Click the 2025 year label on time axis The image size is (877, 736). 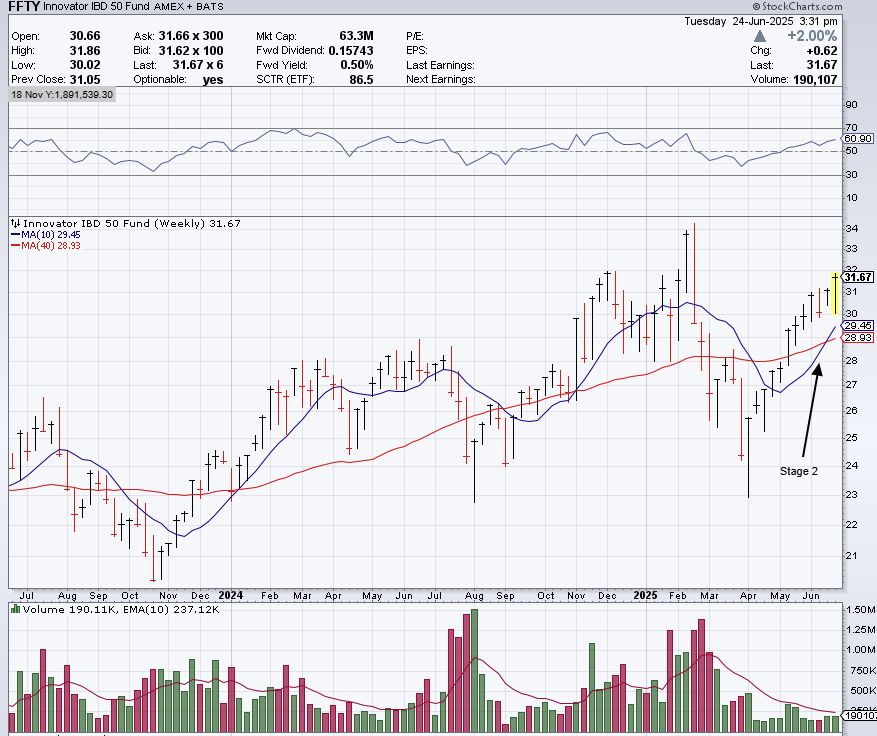(645, 595)
